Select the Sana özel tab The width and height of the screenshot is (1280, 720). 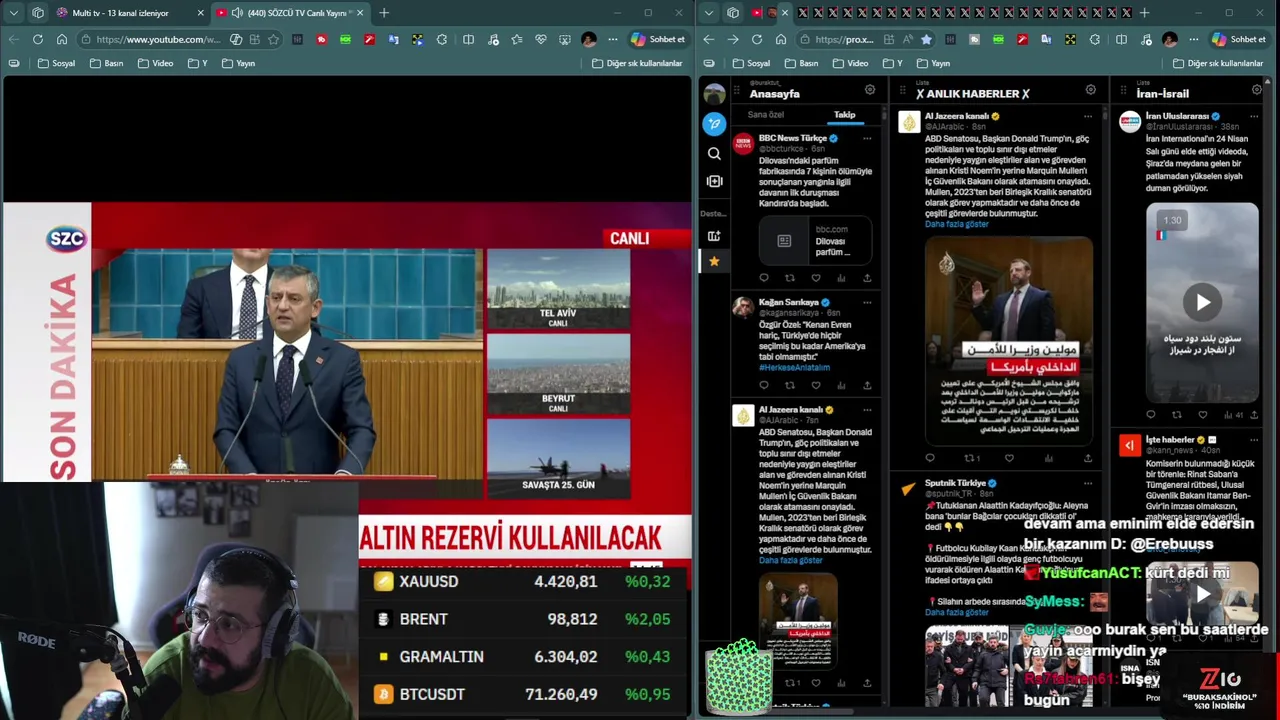pos(766,115)
